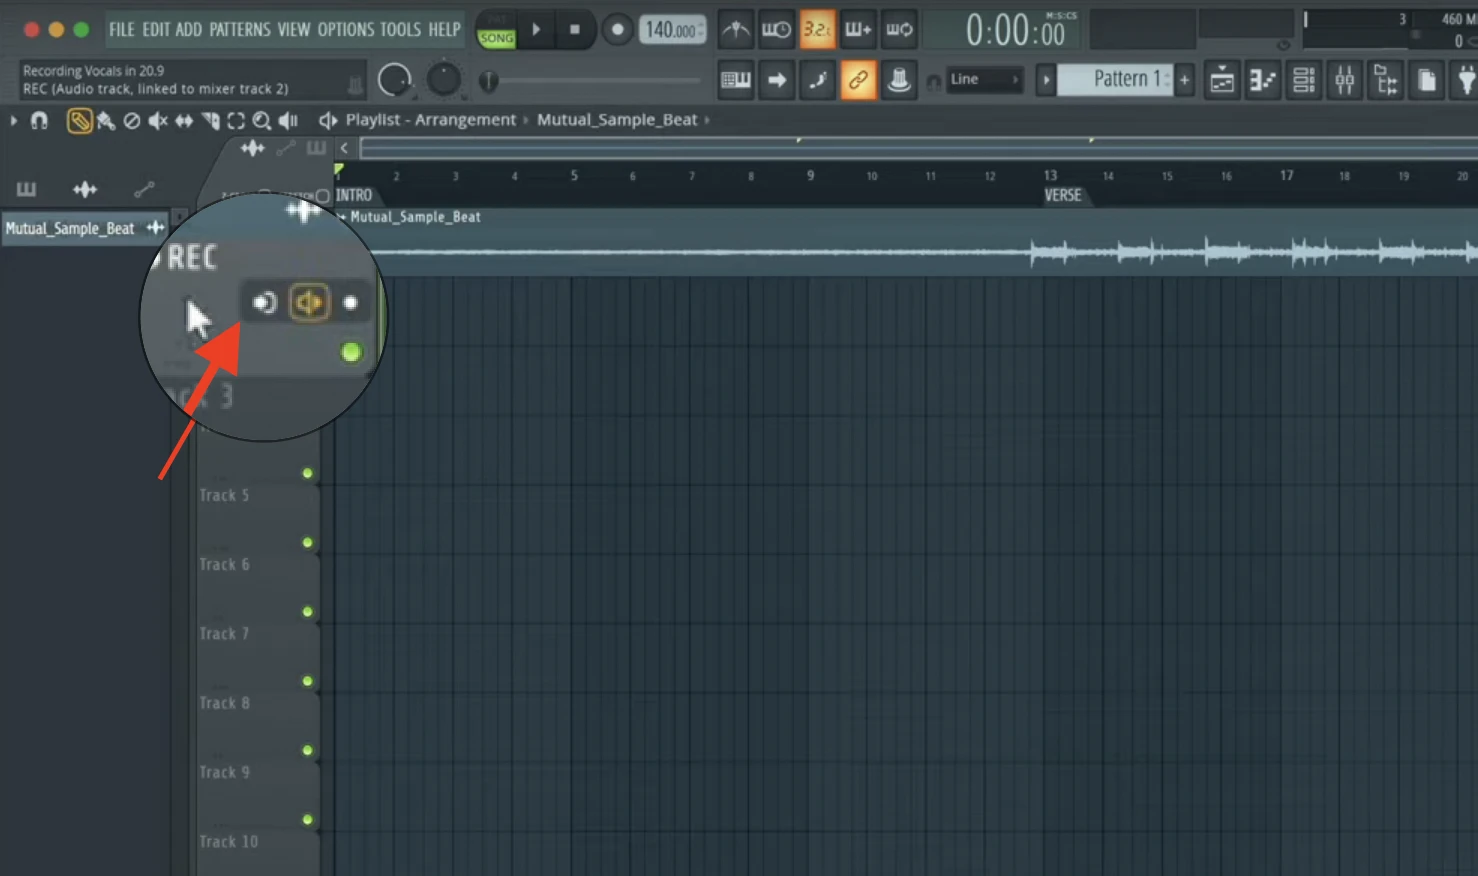Open the Browser plugin picker icon
1478x876 pixels.
point(1467,79)
